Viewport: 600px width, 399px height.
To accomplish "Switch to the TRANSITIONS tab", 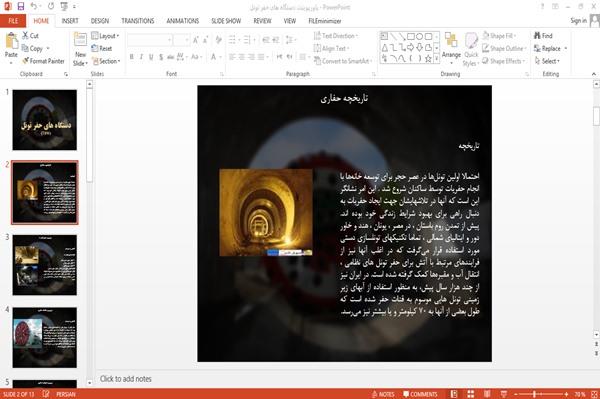I will click(138, 21).
